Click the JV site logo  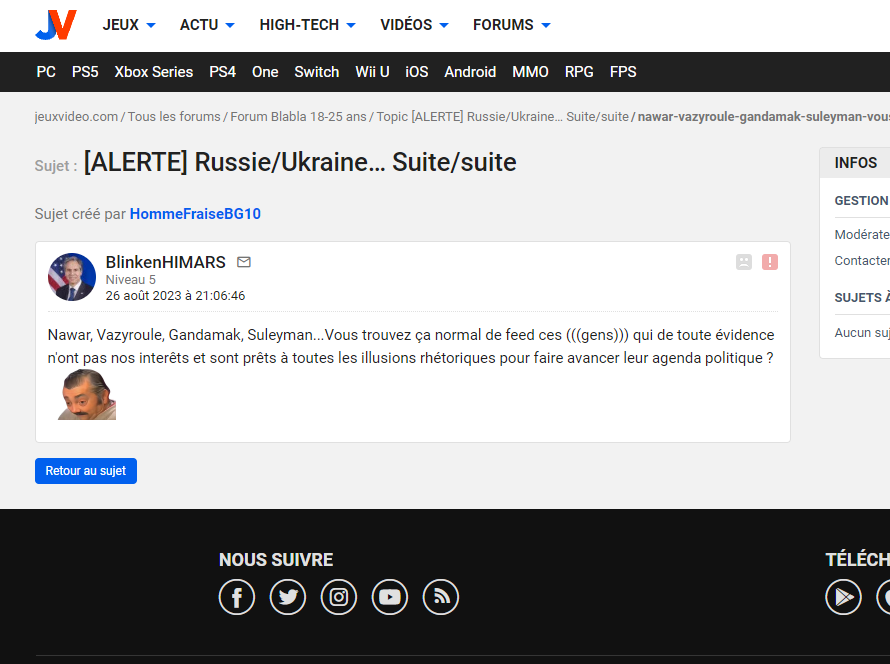(x=55, y=25)
